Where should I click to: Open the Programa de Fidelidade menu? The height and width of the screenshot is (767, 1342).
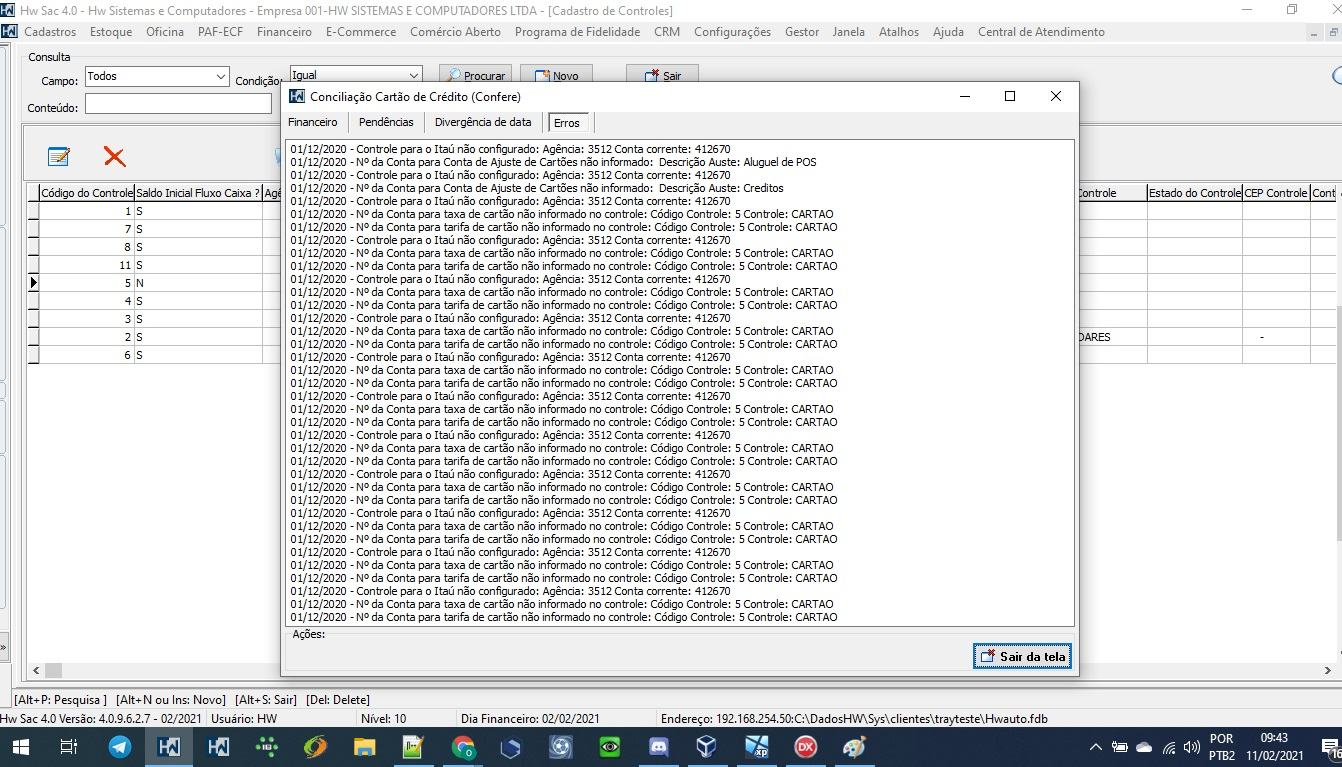577,32
